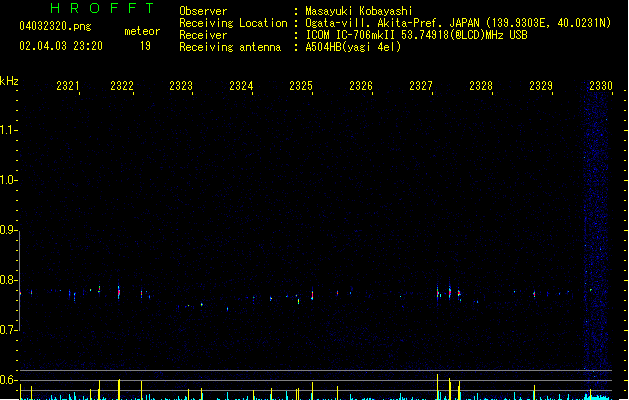Image resolution: width=629 pixels, height=400 pixels.
Task: Click the 0.8 kHz axis label
Action: point(8,280)
